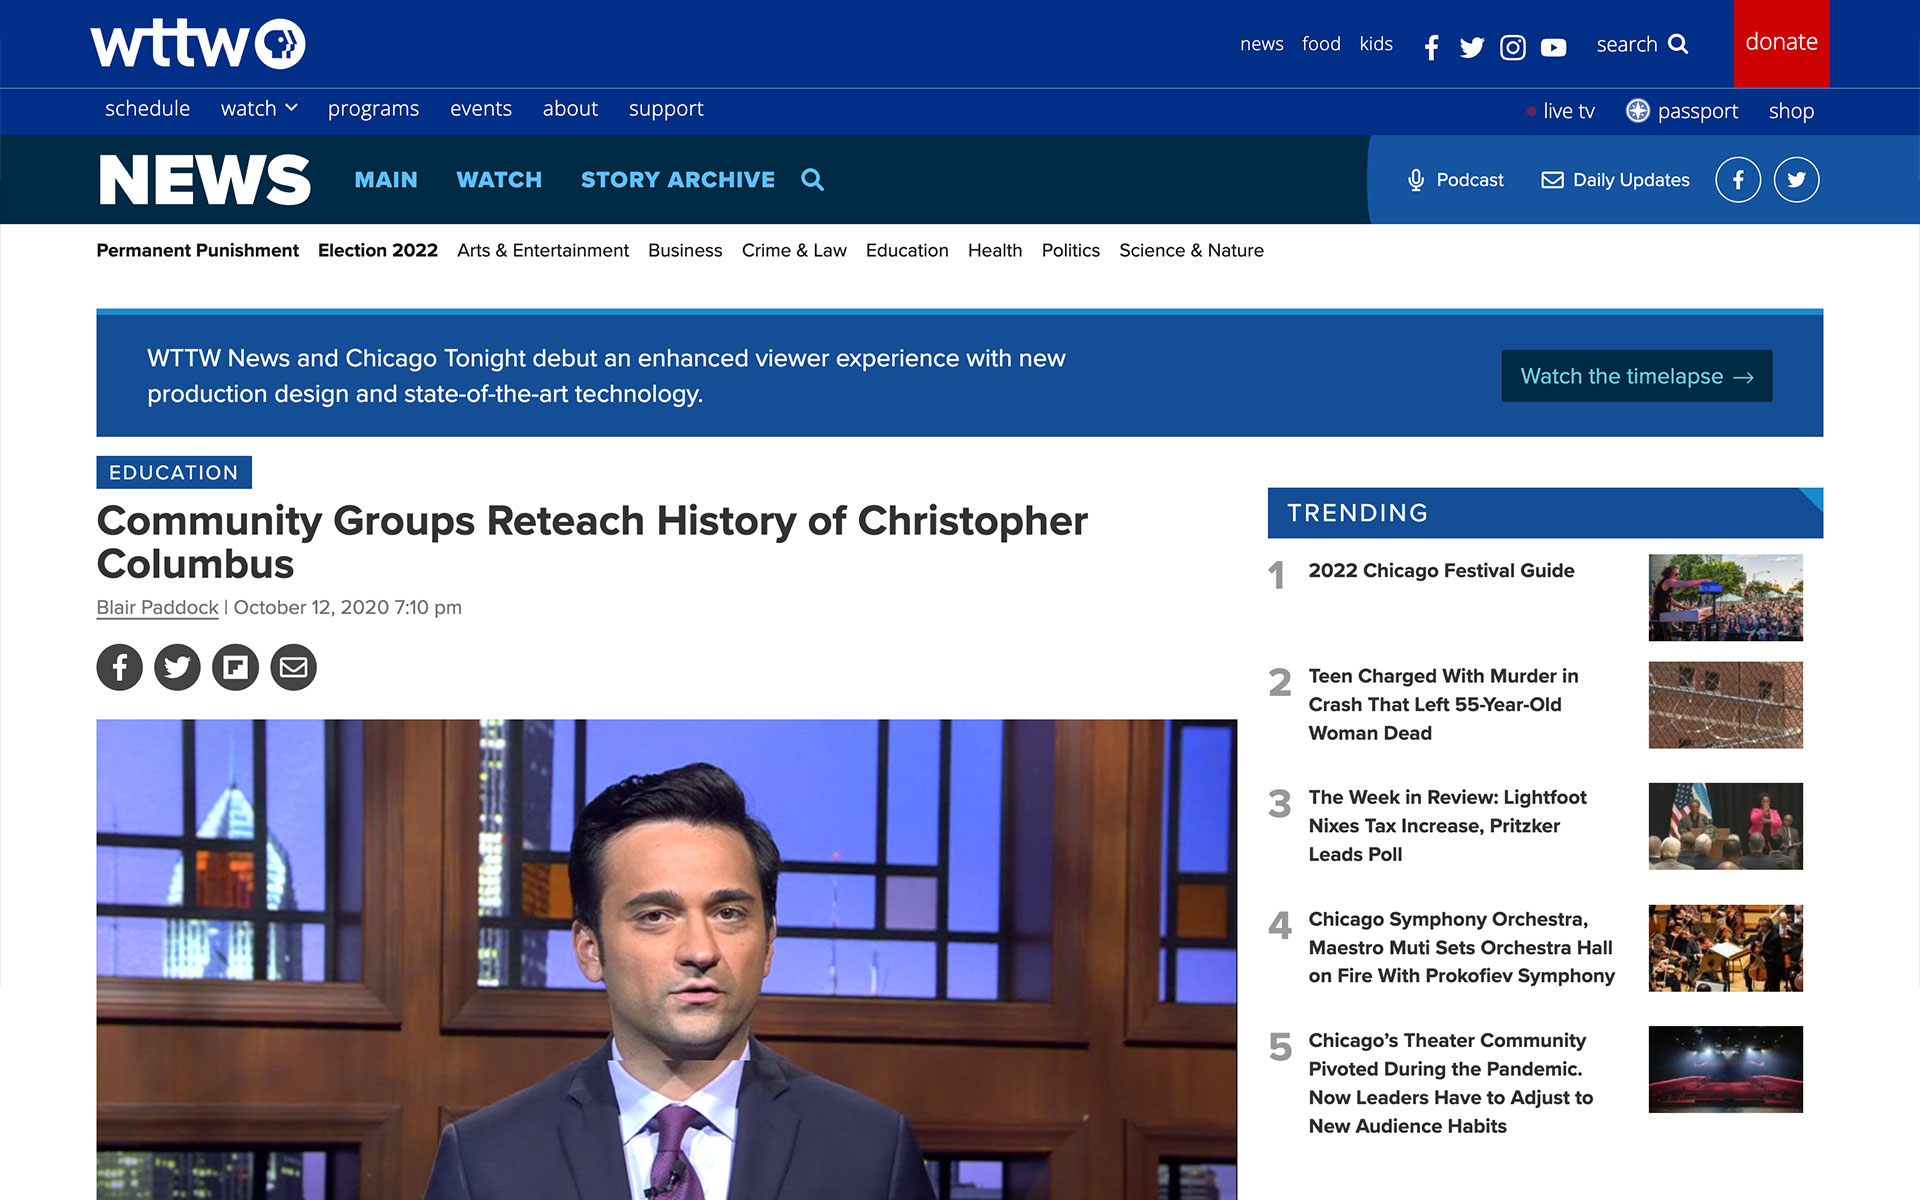
Task: Switch to the MAIN news tab
Action: pos(386,180)
